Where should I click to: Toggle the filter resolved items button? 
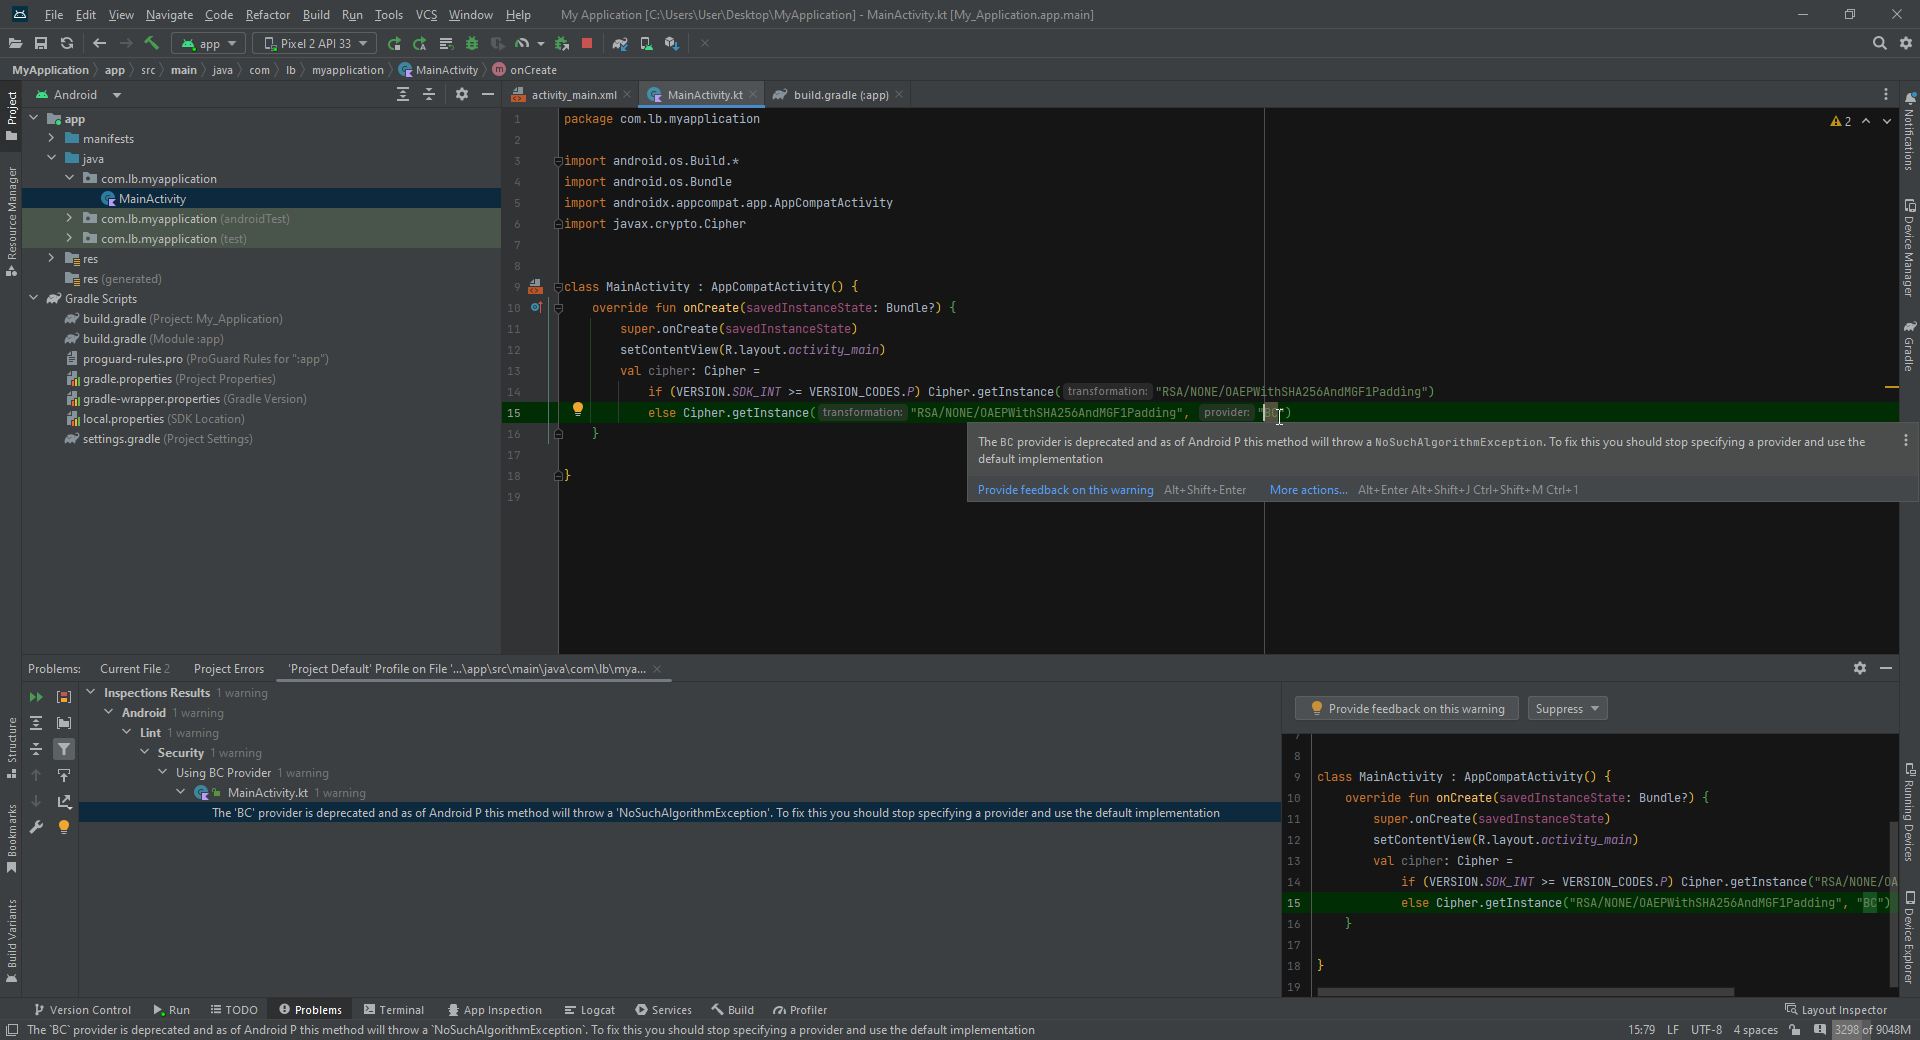[x=64, y=749]
